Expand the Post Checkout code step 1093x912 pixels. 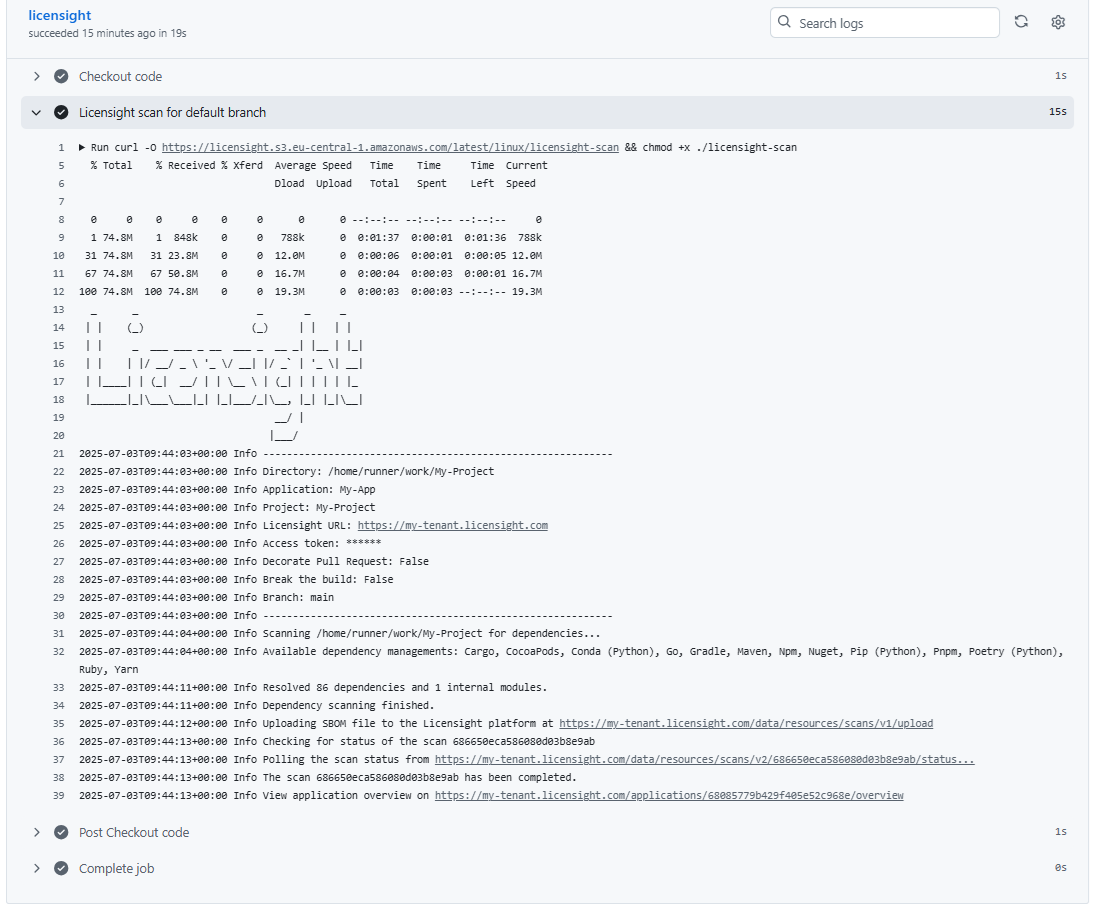click(37, 831)
